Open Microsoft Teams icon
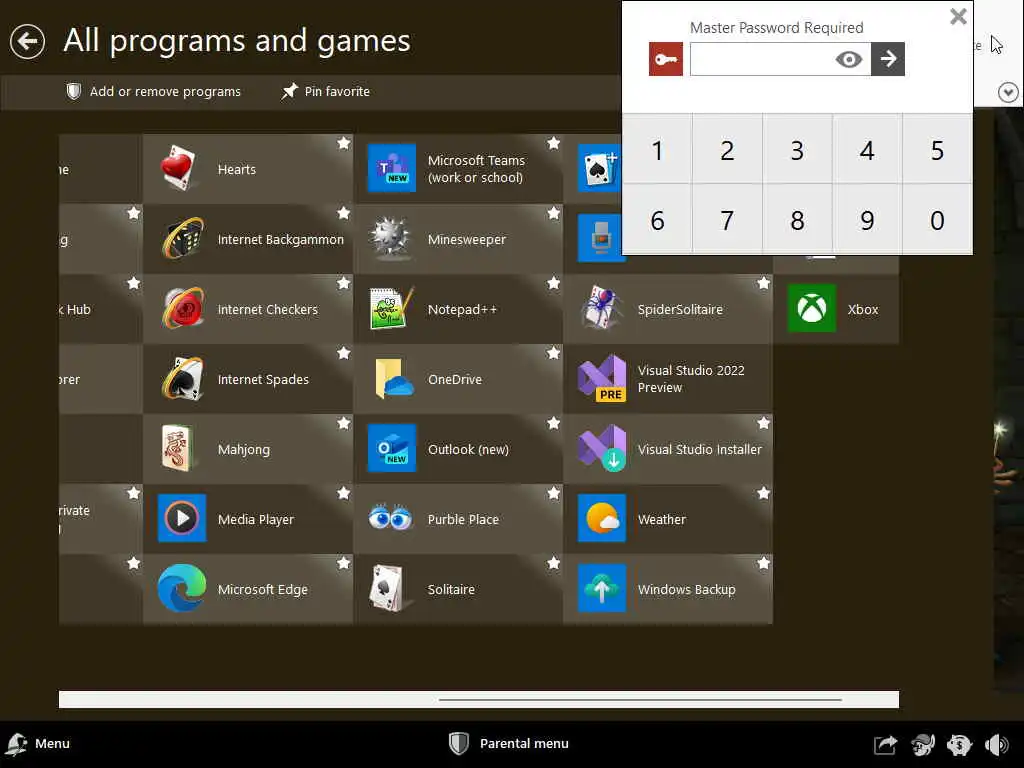This screenshot has width=1024, height=768. 392,168
